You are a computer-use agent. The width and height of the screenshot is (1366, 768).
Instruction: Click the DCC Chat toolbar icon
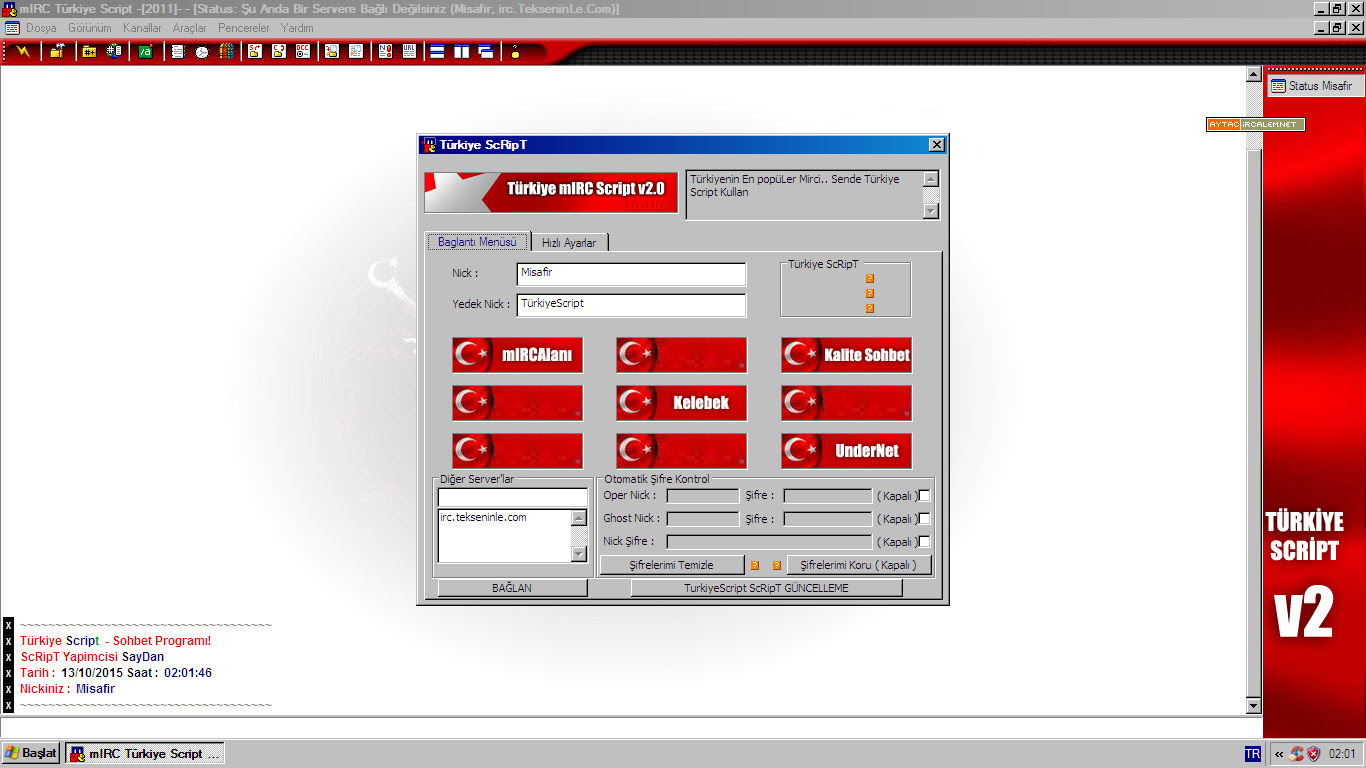279,51
